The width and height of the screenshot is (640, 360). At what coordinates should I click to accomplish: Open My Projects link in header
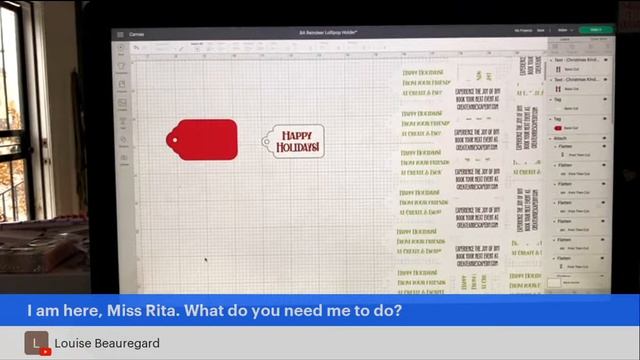(x=523, y=31)
